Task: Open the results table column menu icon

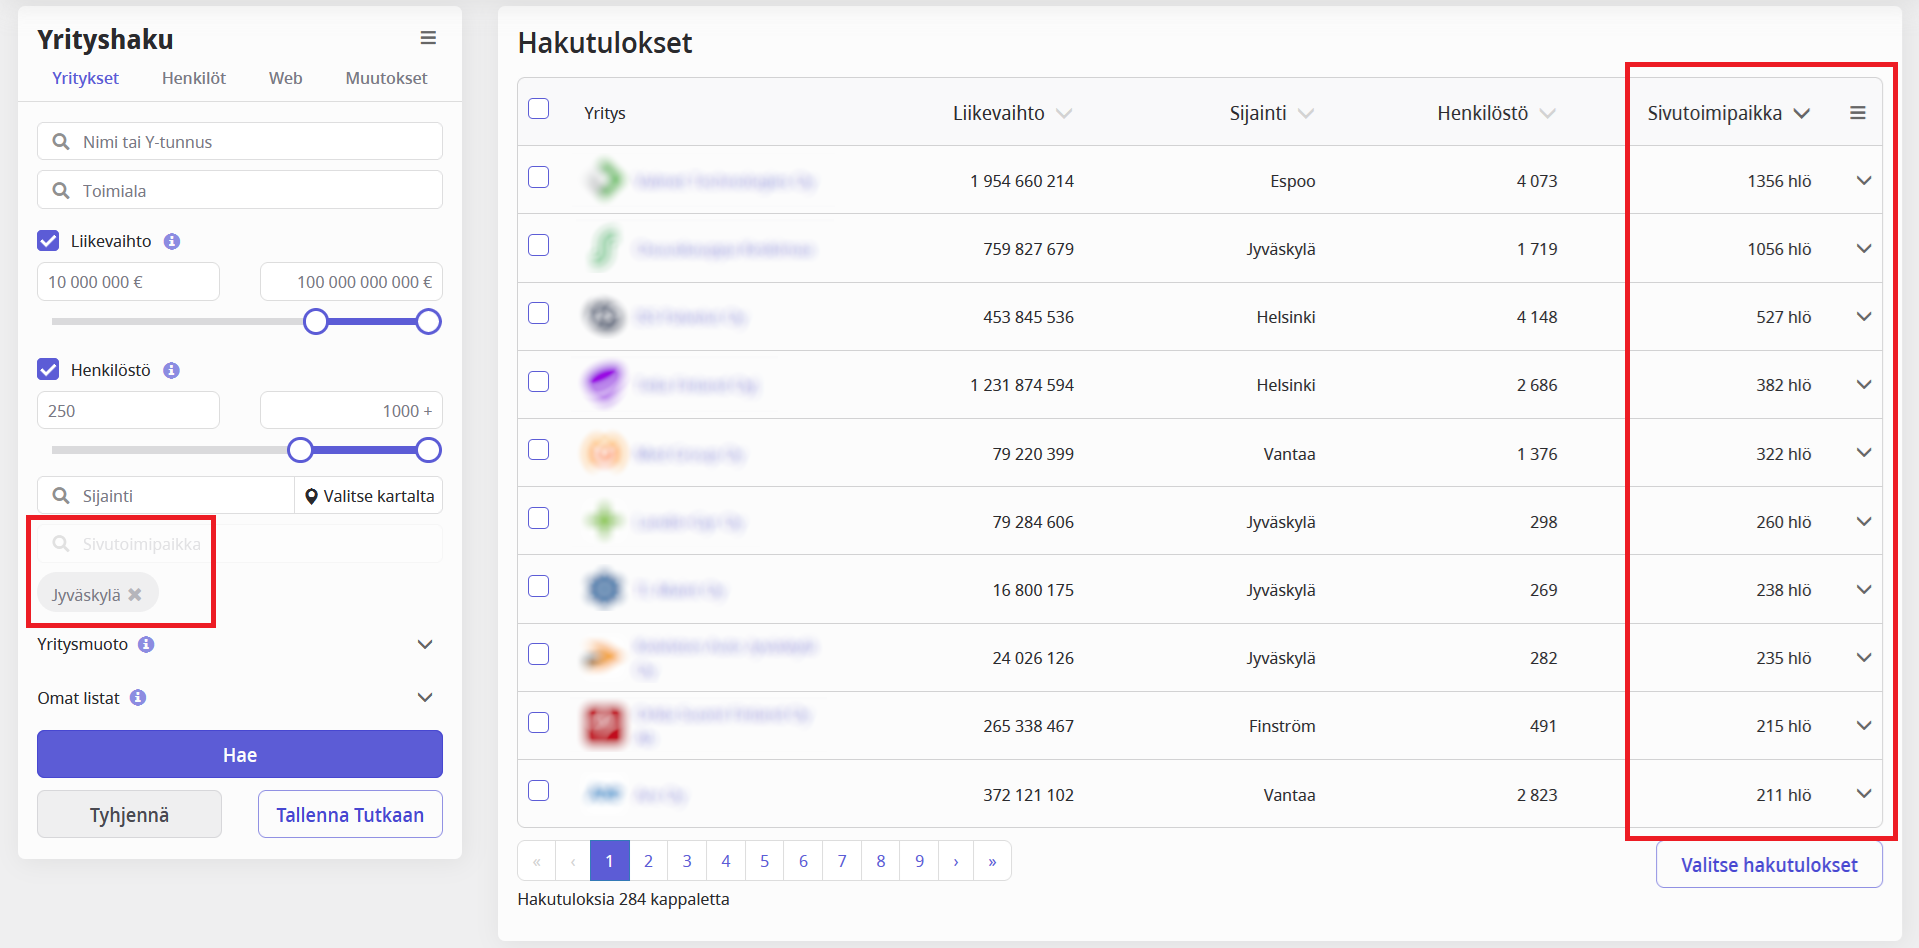Action: click(1857, 113)
